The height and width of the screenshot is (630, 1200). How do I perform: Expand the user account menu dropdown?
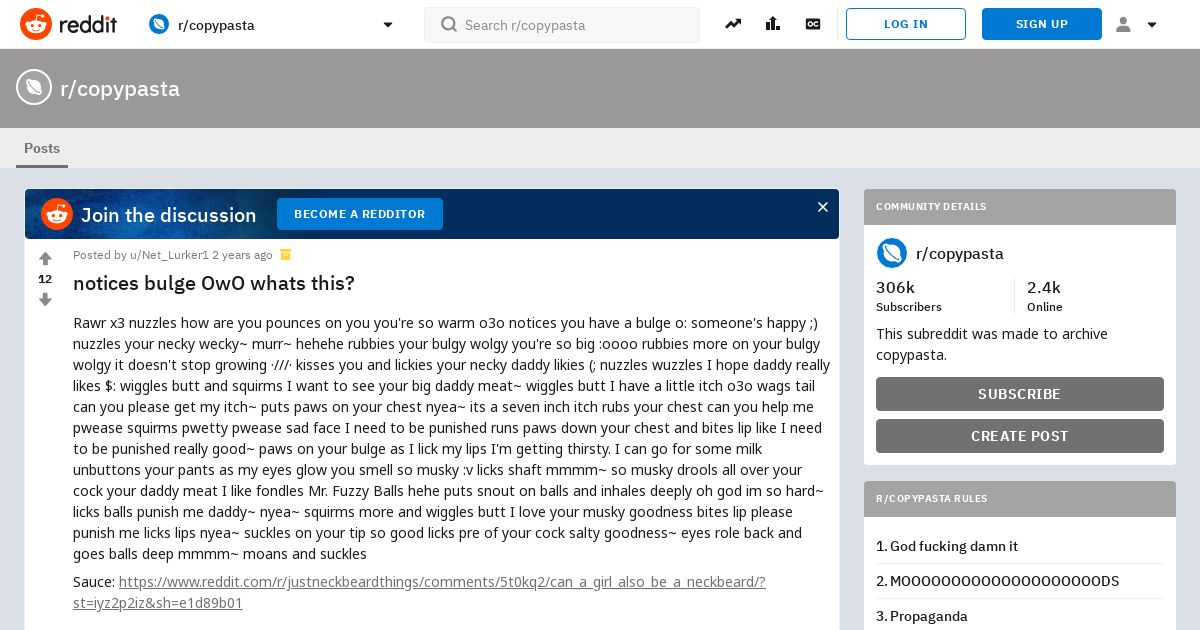pos(1136,24)
